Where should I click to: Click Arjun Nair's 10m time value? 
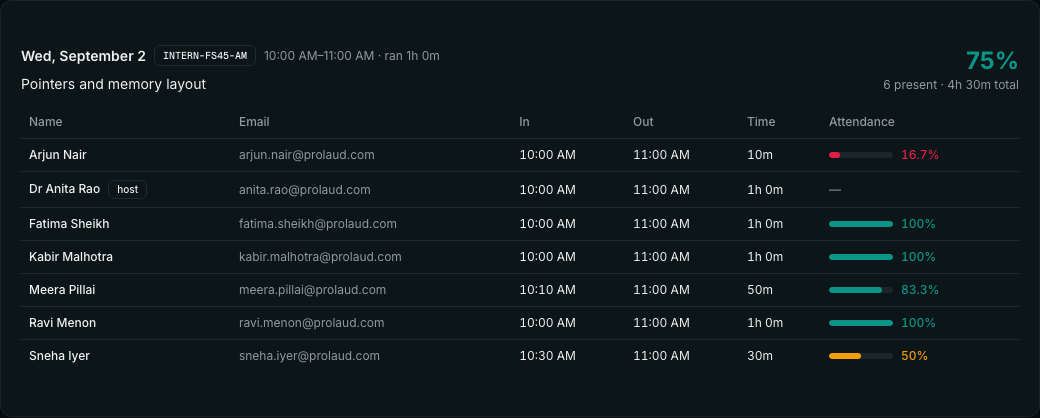click(760, 155)
